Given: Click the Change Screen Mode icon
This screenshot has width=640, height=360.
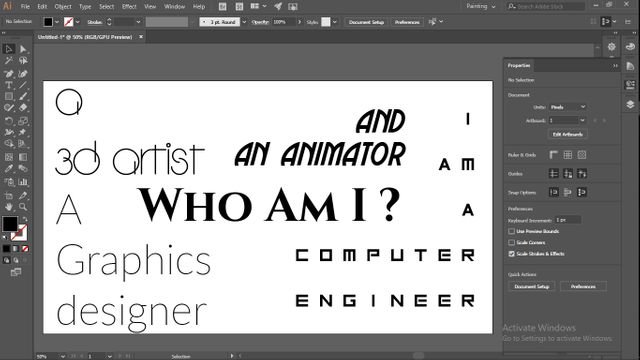Looking at the screenshot, I should [x=16, y=272].
